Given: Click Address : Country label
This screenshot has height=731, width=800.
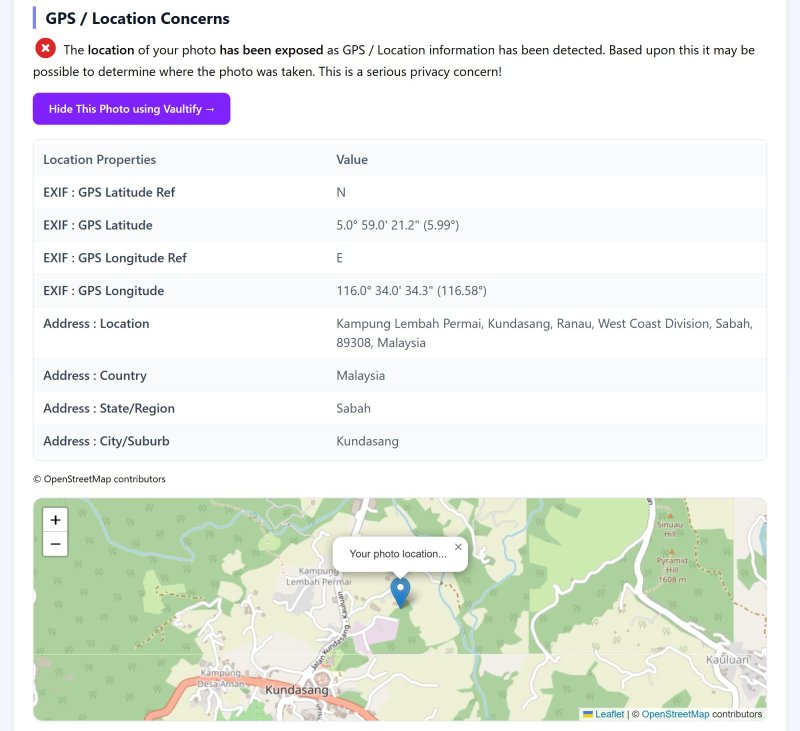Looking at the screenshot, I should [x=95, y=376].
